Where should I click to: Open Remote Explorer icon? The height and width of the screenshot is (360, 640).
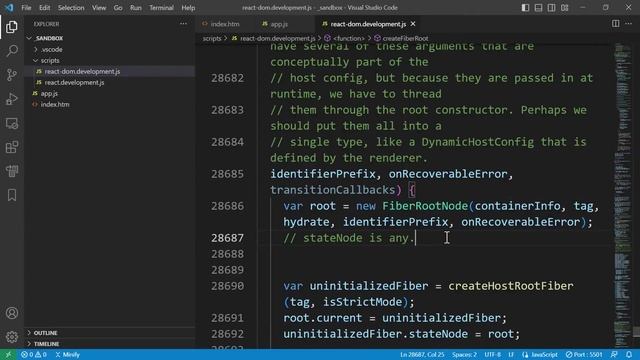coord(12,123)
